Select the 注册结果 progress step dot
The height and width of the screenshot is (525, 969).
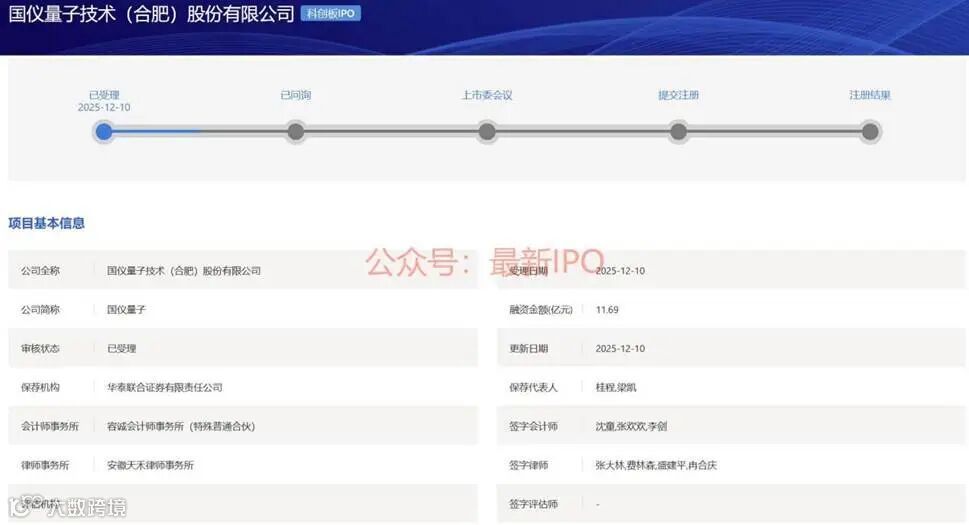tap(870, 132)
